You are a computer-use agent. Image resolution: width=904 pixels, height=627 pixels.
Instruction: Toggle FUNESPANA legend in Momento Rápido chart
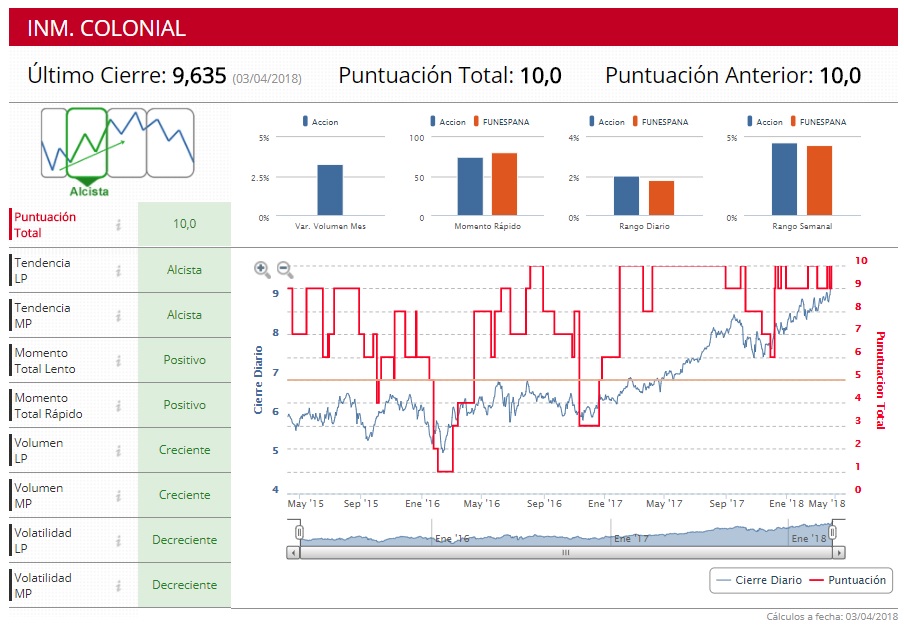(501, 122)
